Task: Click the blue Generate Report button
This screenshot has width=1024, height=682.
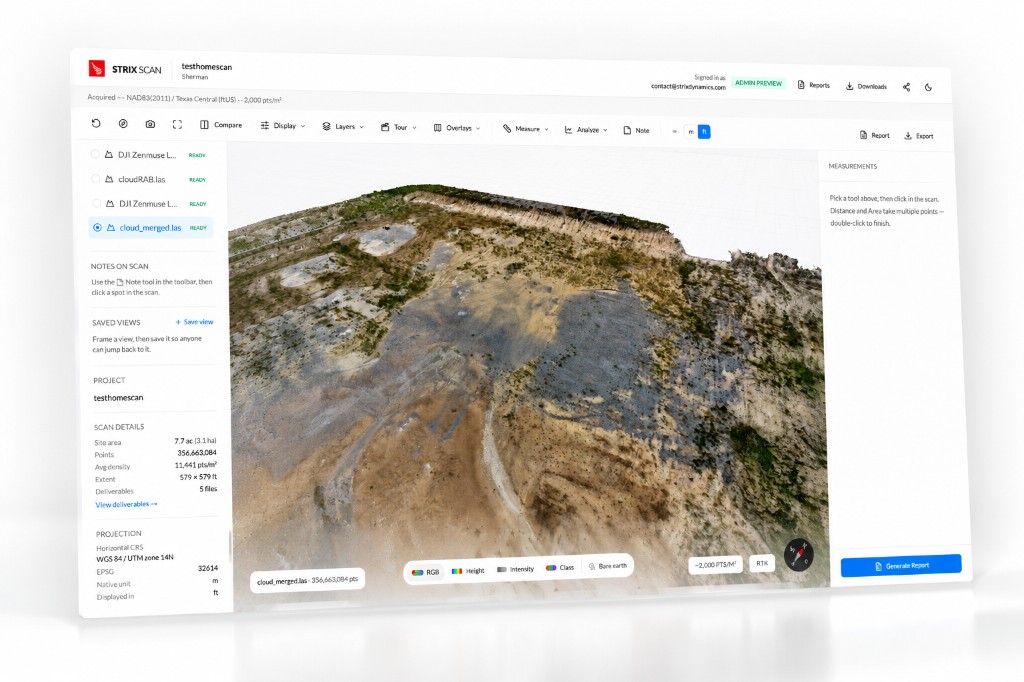Action: (x=901, y=565)
